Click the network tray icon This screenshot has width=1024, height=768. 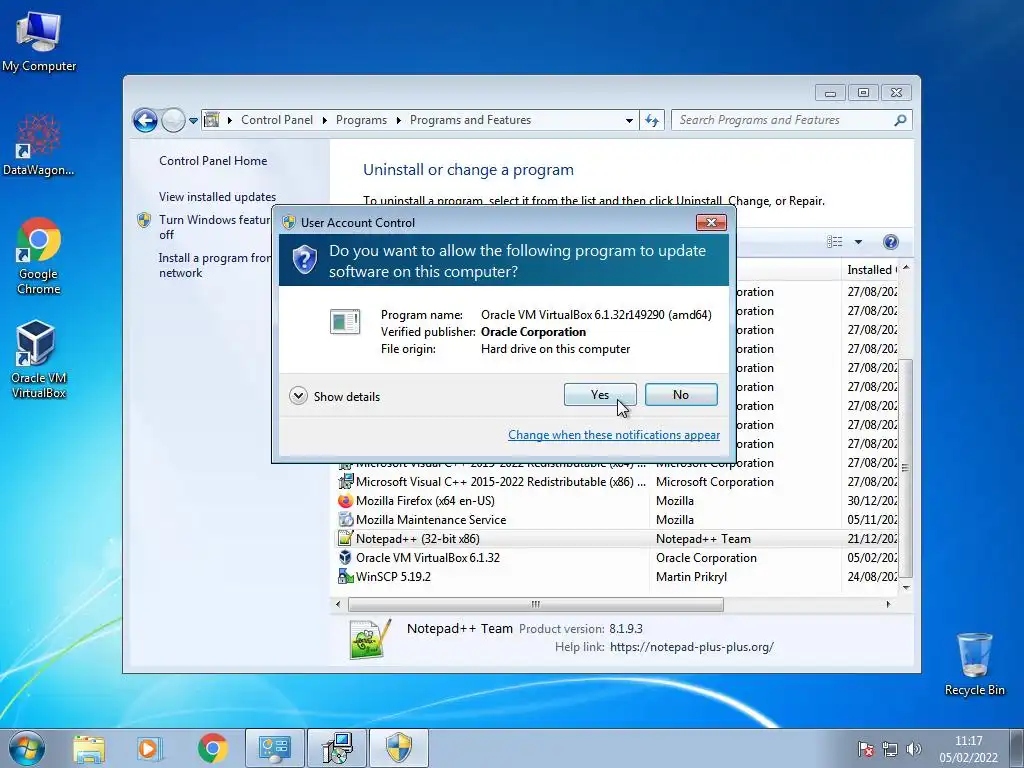point(889,749)
